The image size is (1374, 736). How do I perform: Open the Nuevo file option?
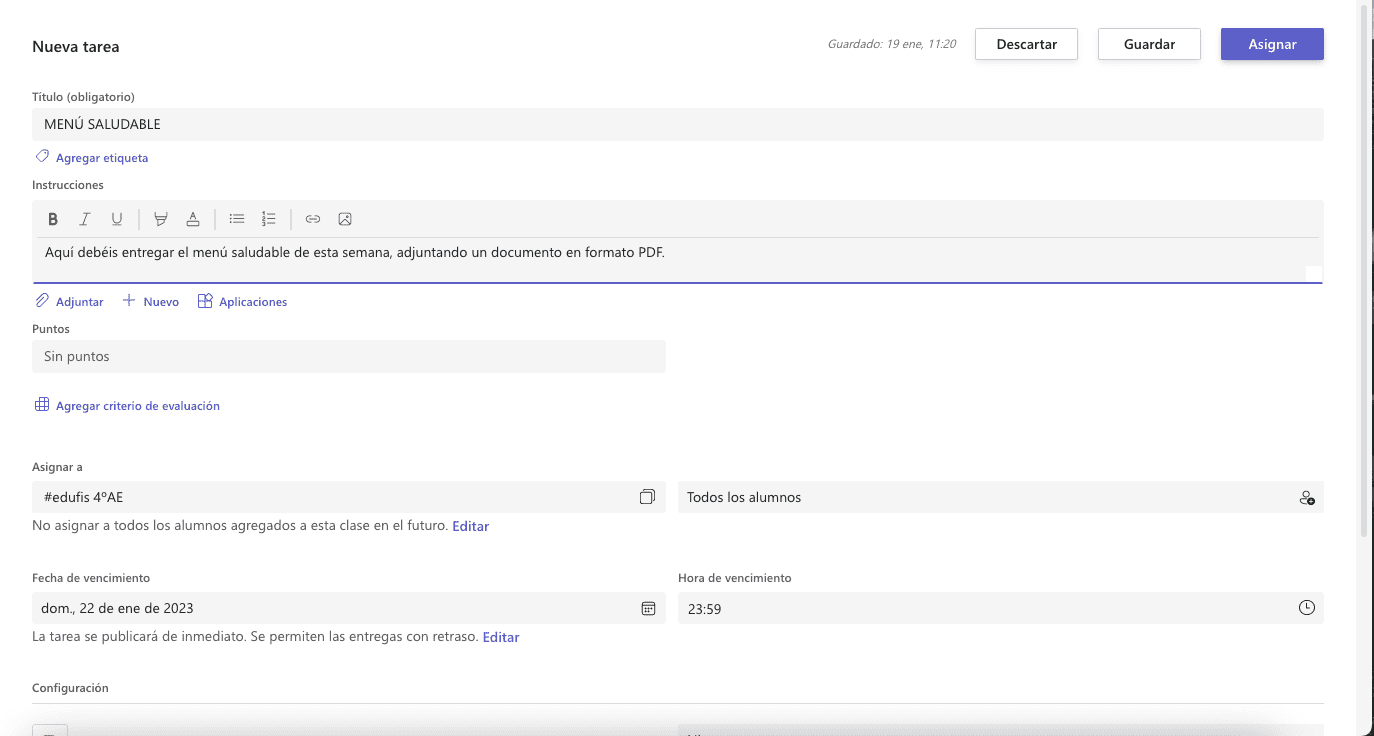coord(151,301)
